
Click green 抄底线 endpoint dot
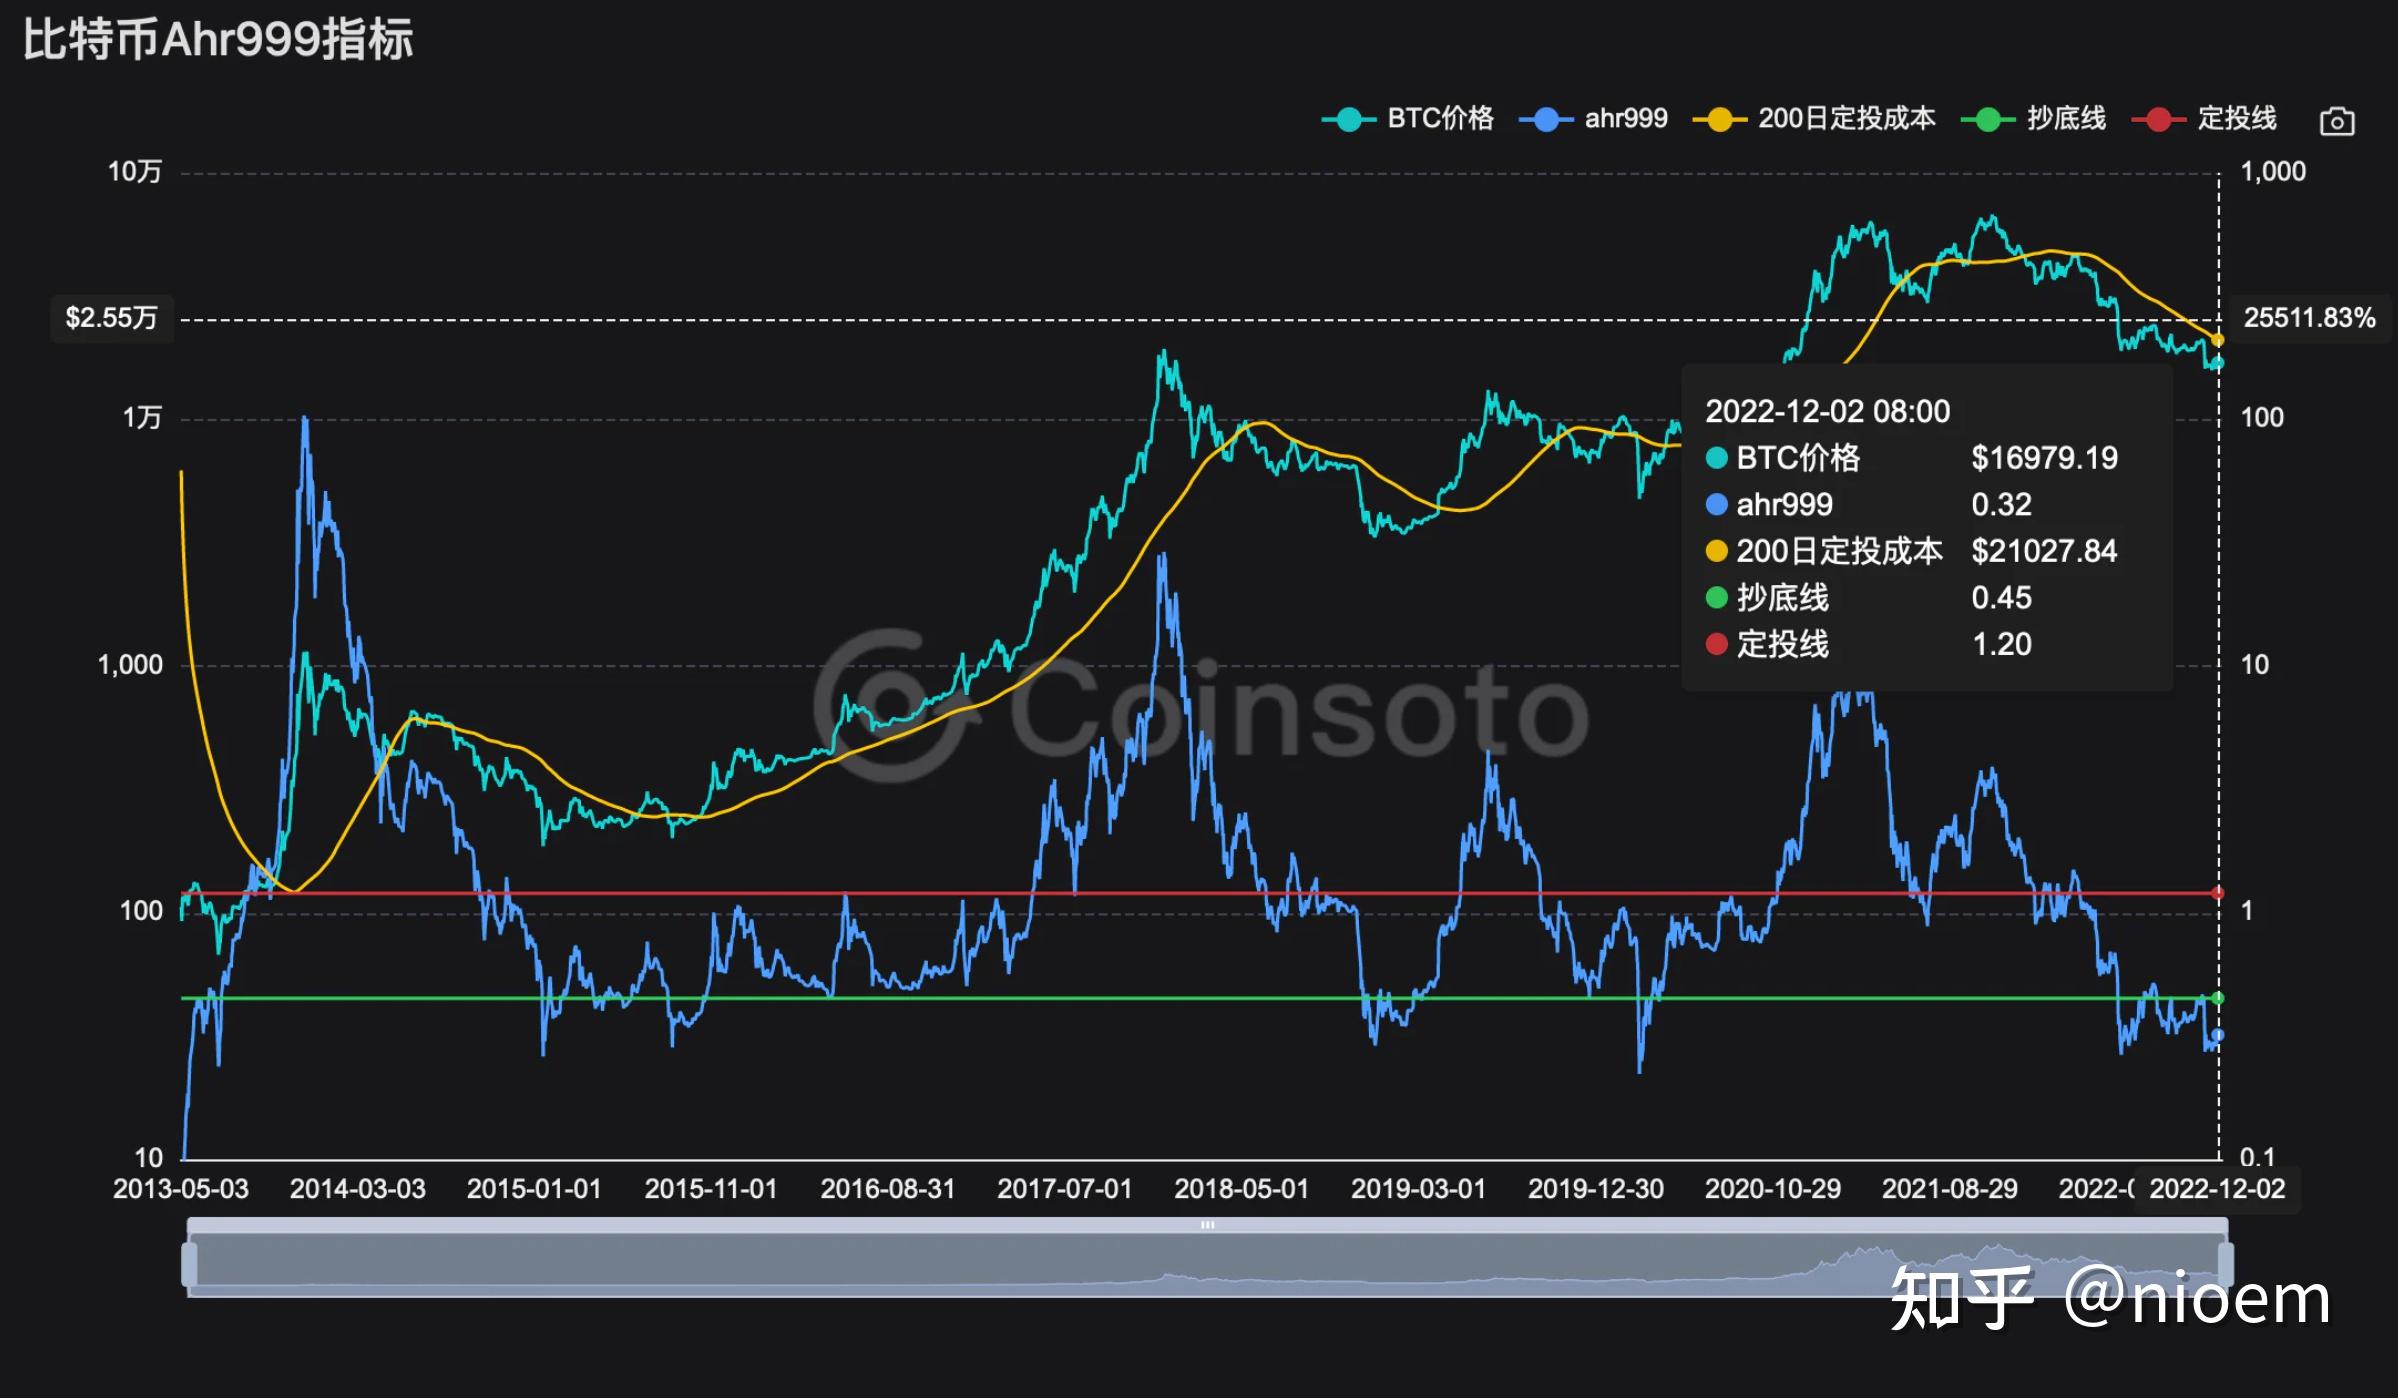click(x=2217, y=998)
